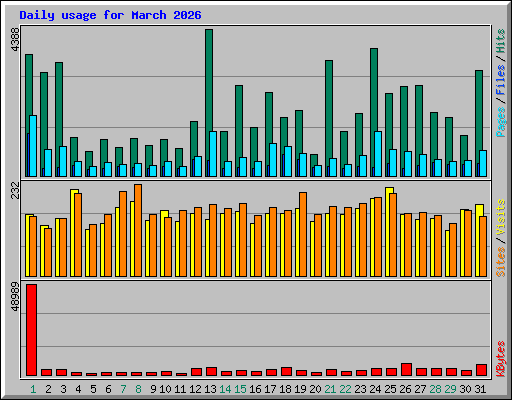Click the red KBytes bar for day 31
Viewport: 512px width, 400px height.
481,370
